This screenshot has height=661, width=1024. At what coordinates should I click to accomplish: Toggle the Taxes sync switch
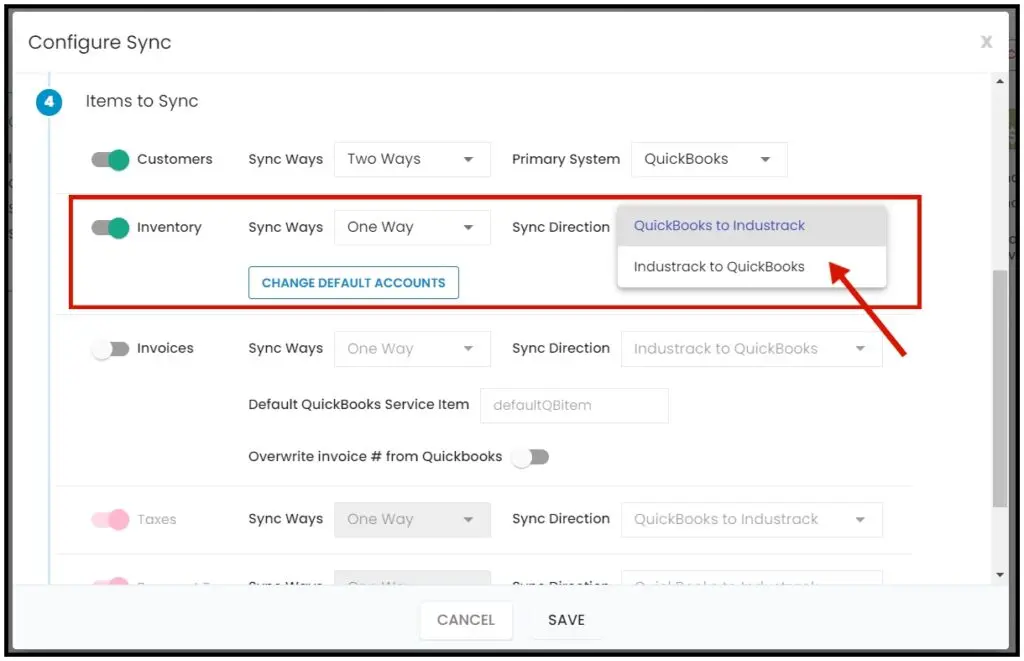pos(110,519)
